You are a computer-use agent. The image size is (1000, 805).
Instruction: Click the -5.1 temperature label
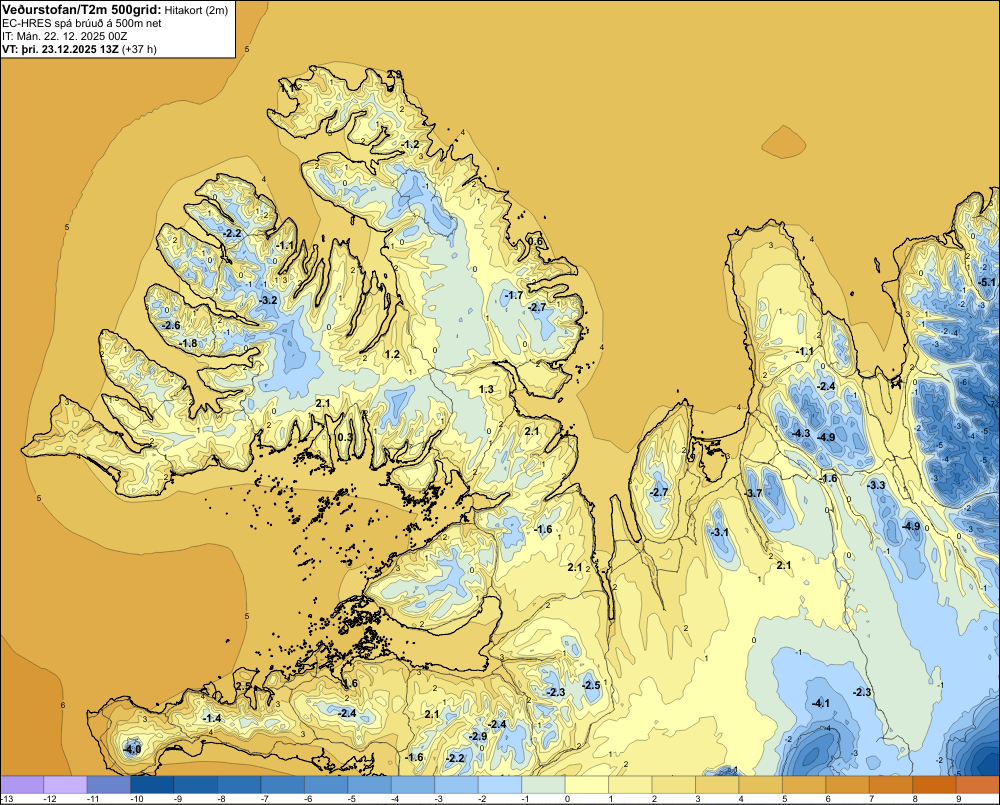coord(987,282)
